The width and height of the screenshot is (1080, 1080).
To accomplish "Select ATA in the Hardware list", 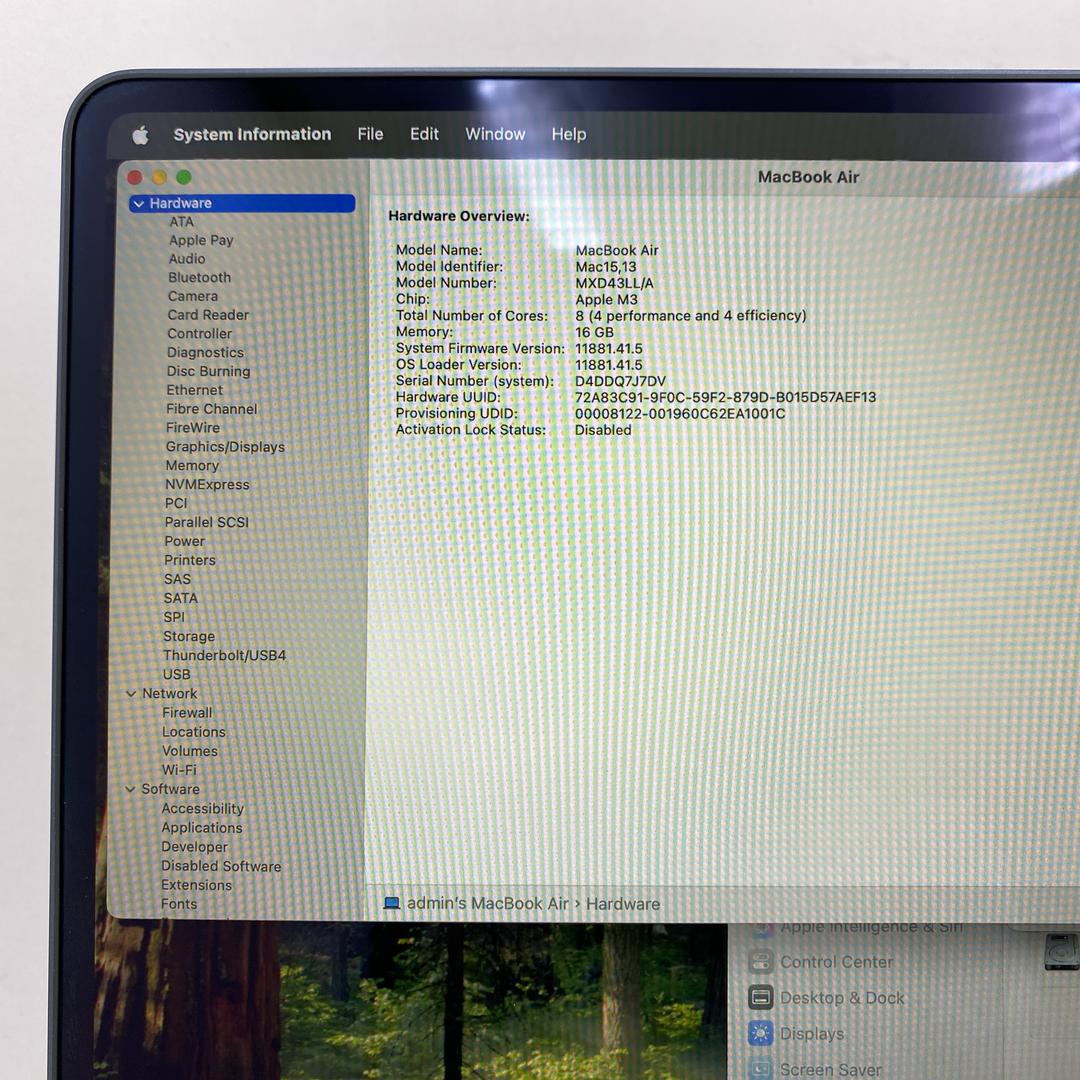I will click(x=182, y=222).
